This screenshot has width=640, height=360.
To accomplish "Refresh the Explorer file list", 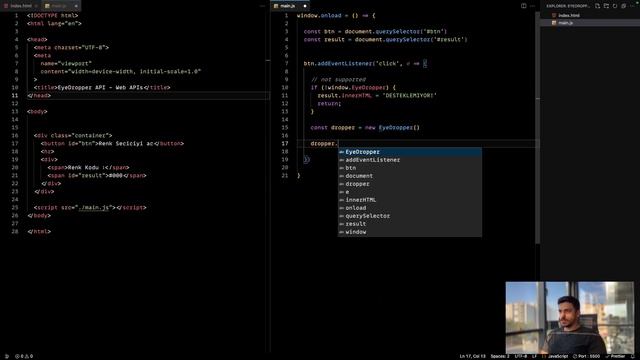I will (x=615, y=6).
